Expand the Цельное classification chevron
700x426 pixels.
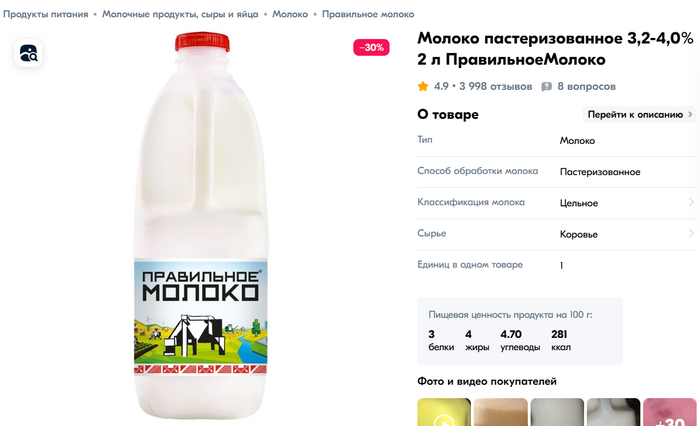tap(691, 202)
